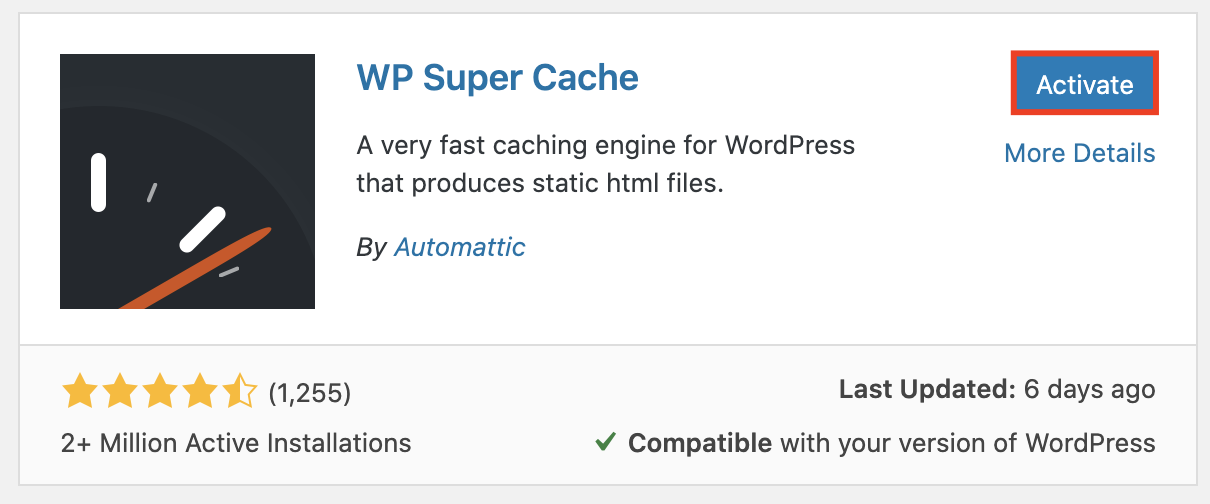Image resolution: width=1210 pixels, height=504 pixels.
Task: Select the fourth rating star
Action: (200, 393)
